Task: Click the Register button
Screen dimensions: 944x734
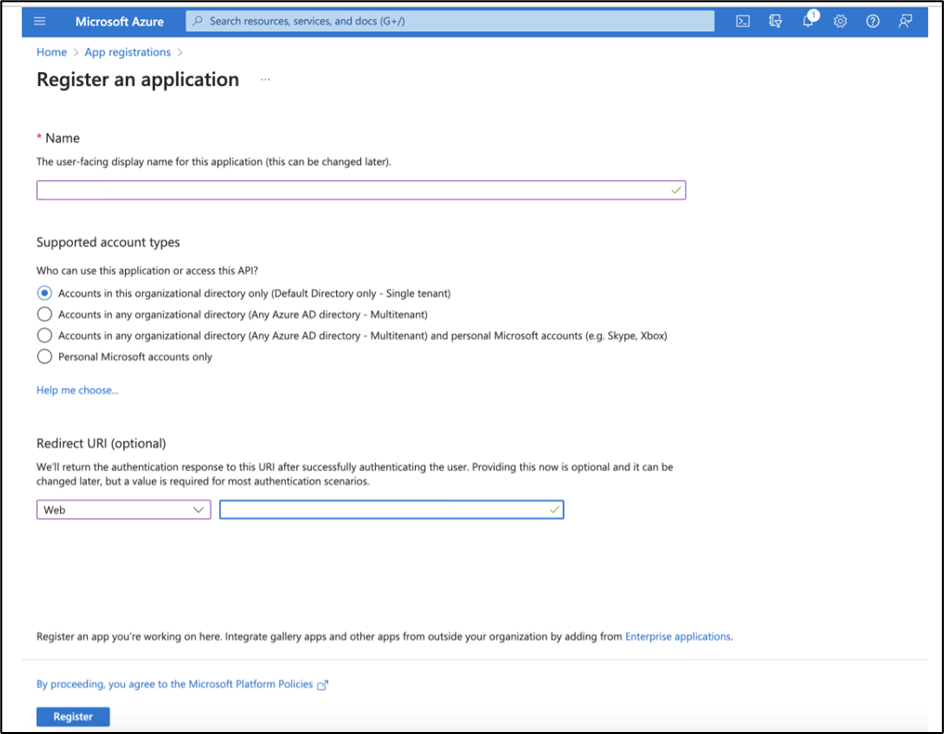Action: (x=73, y=717)
